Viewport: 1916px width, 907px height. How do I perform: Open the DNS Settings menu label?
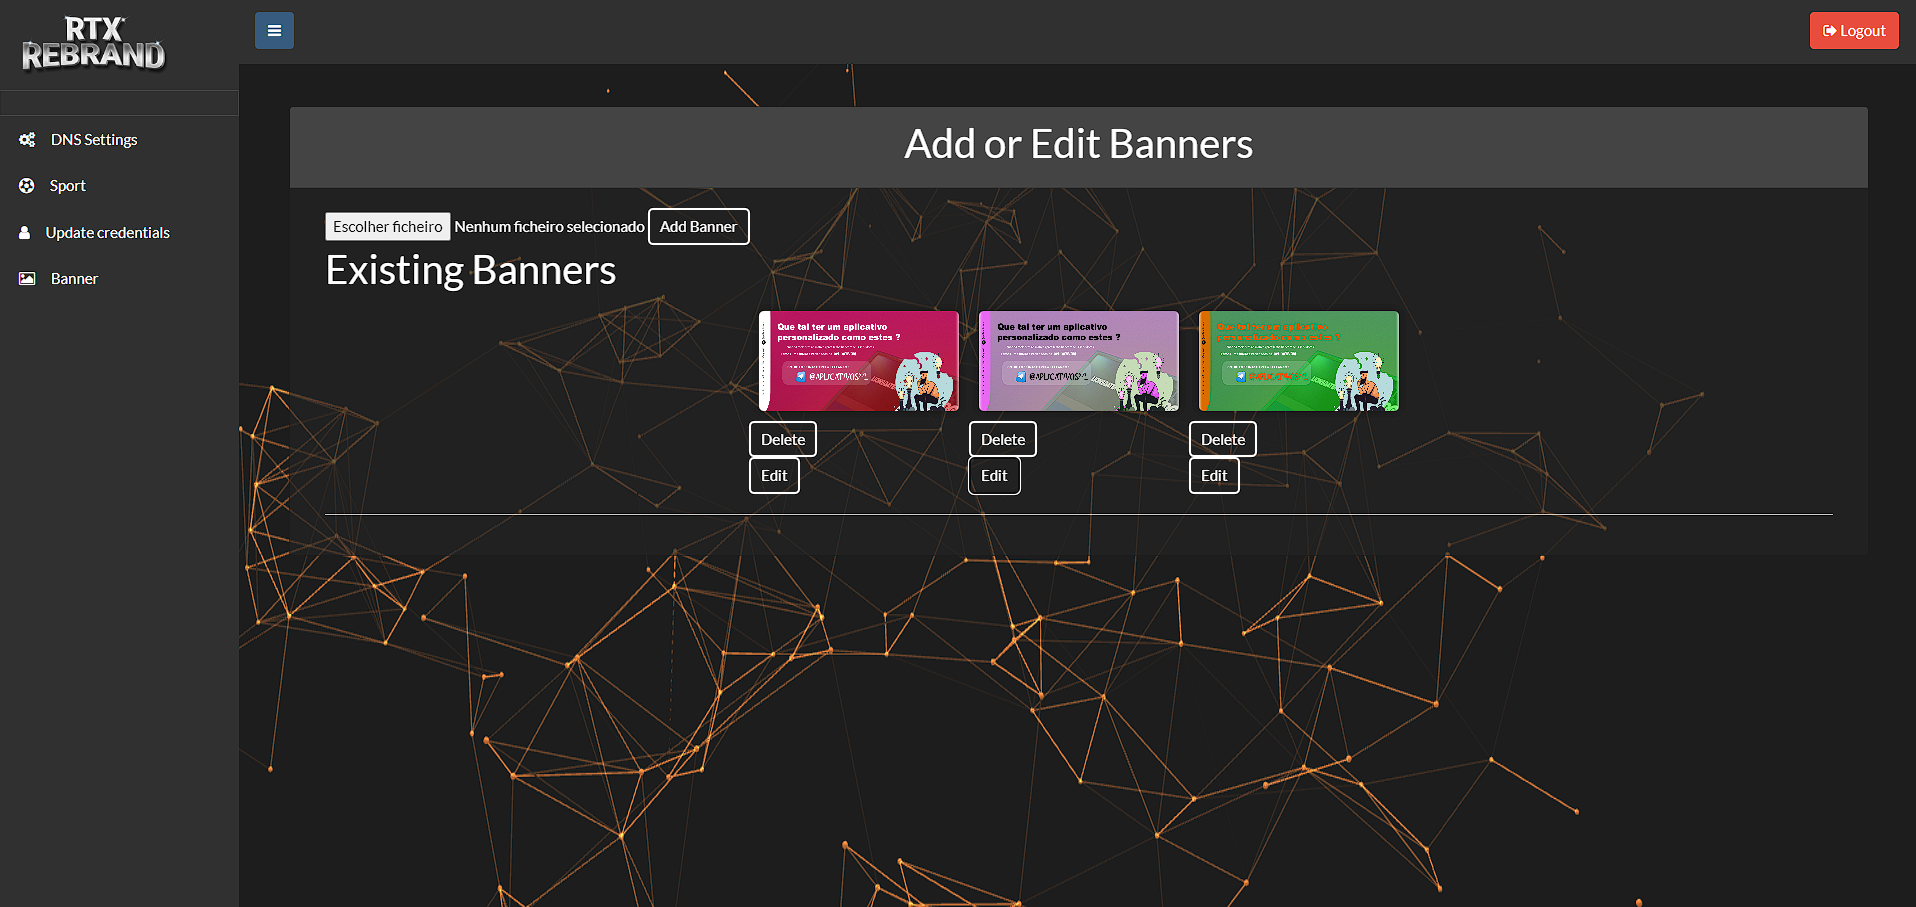tap(94, 140)
